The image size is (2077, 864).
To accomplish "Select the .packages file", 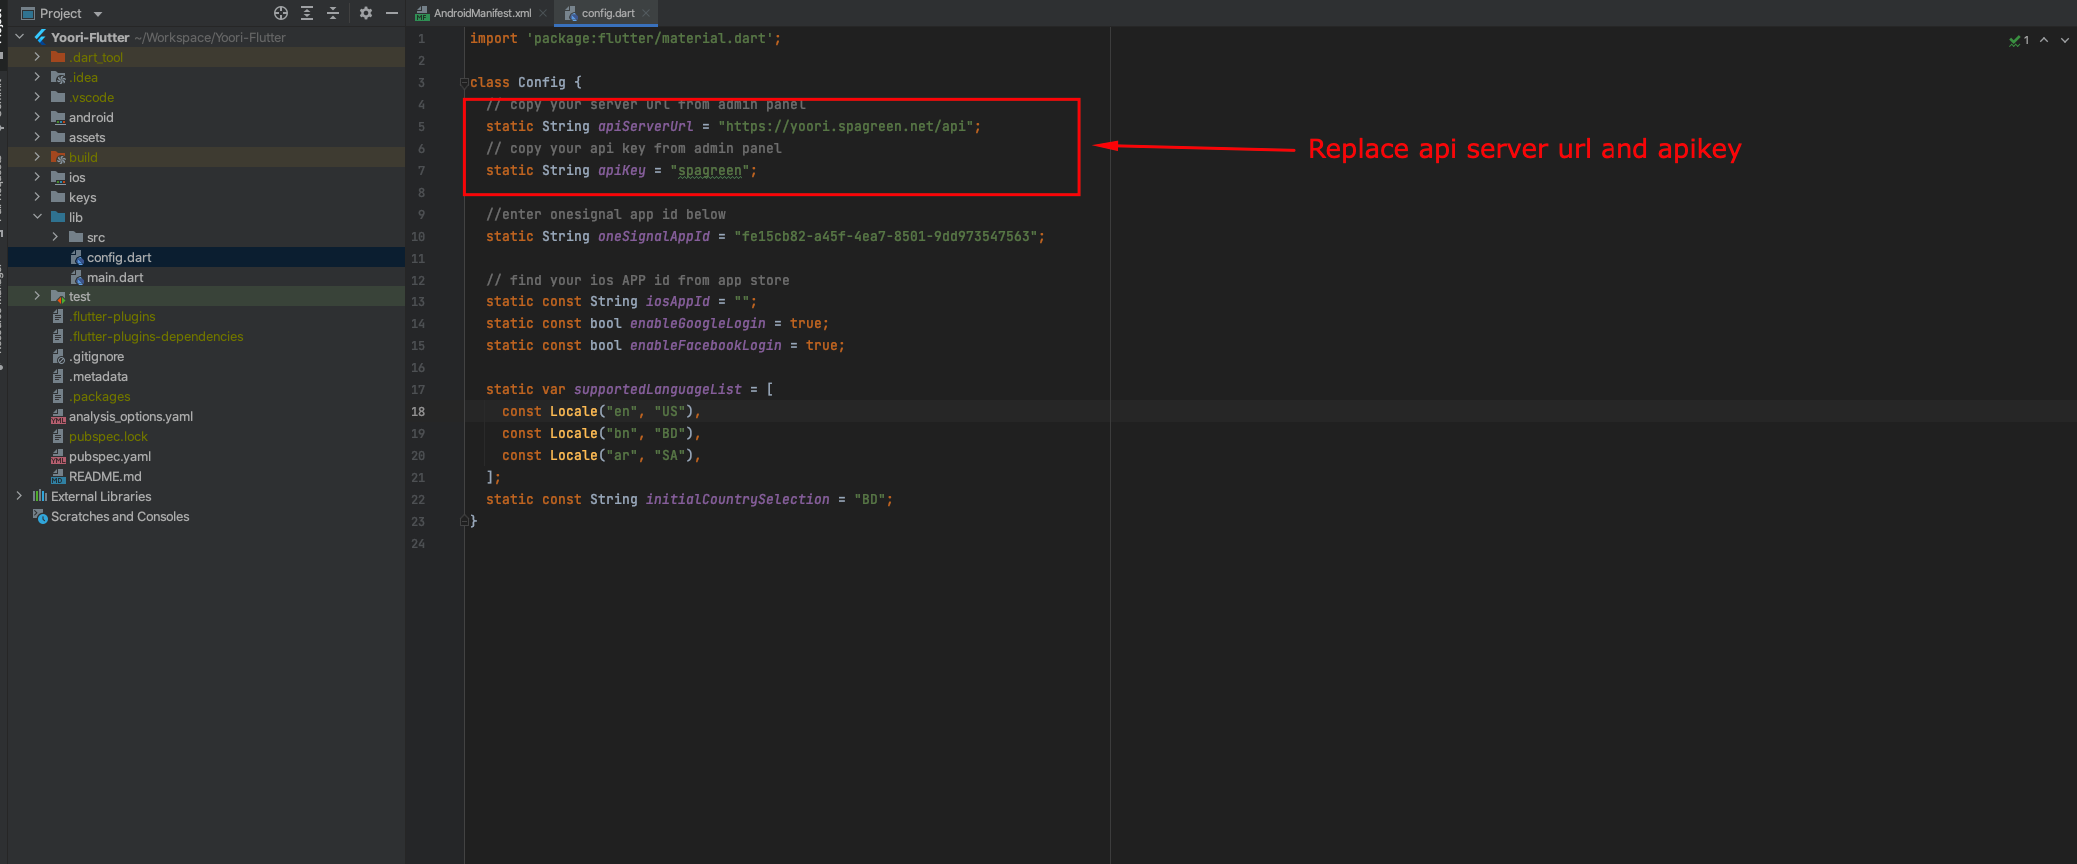I will (100, 396).
